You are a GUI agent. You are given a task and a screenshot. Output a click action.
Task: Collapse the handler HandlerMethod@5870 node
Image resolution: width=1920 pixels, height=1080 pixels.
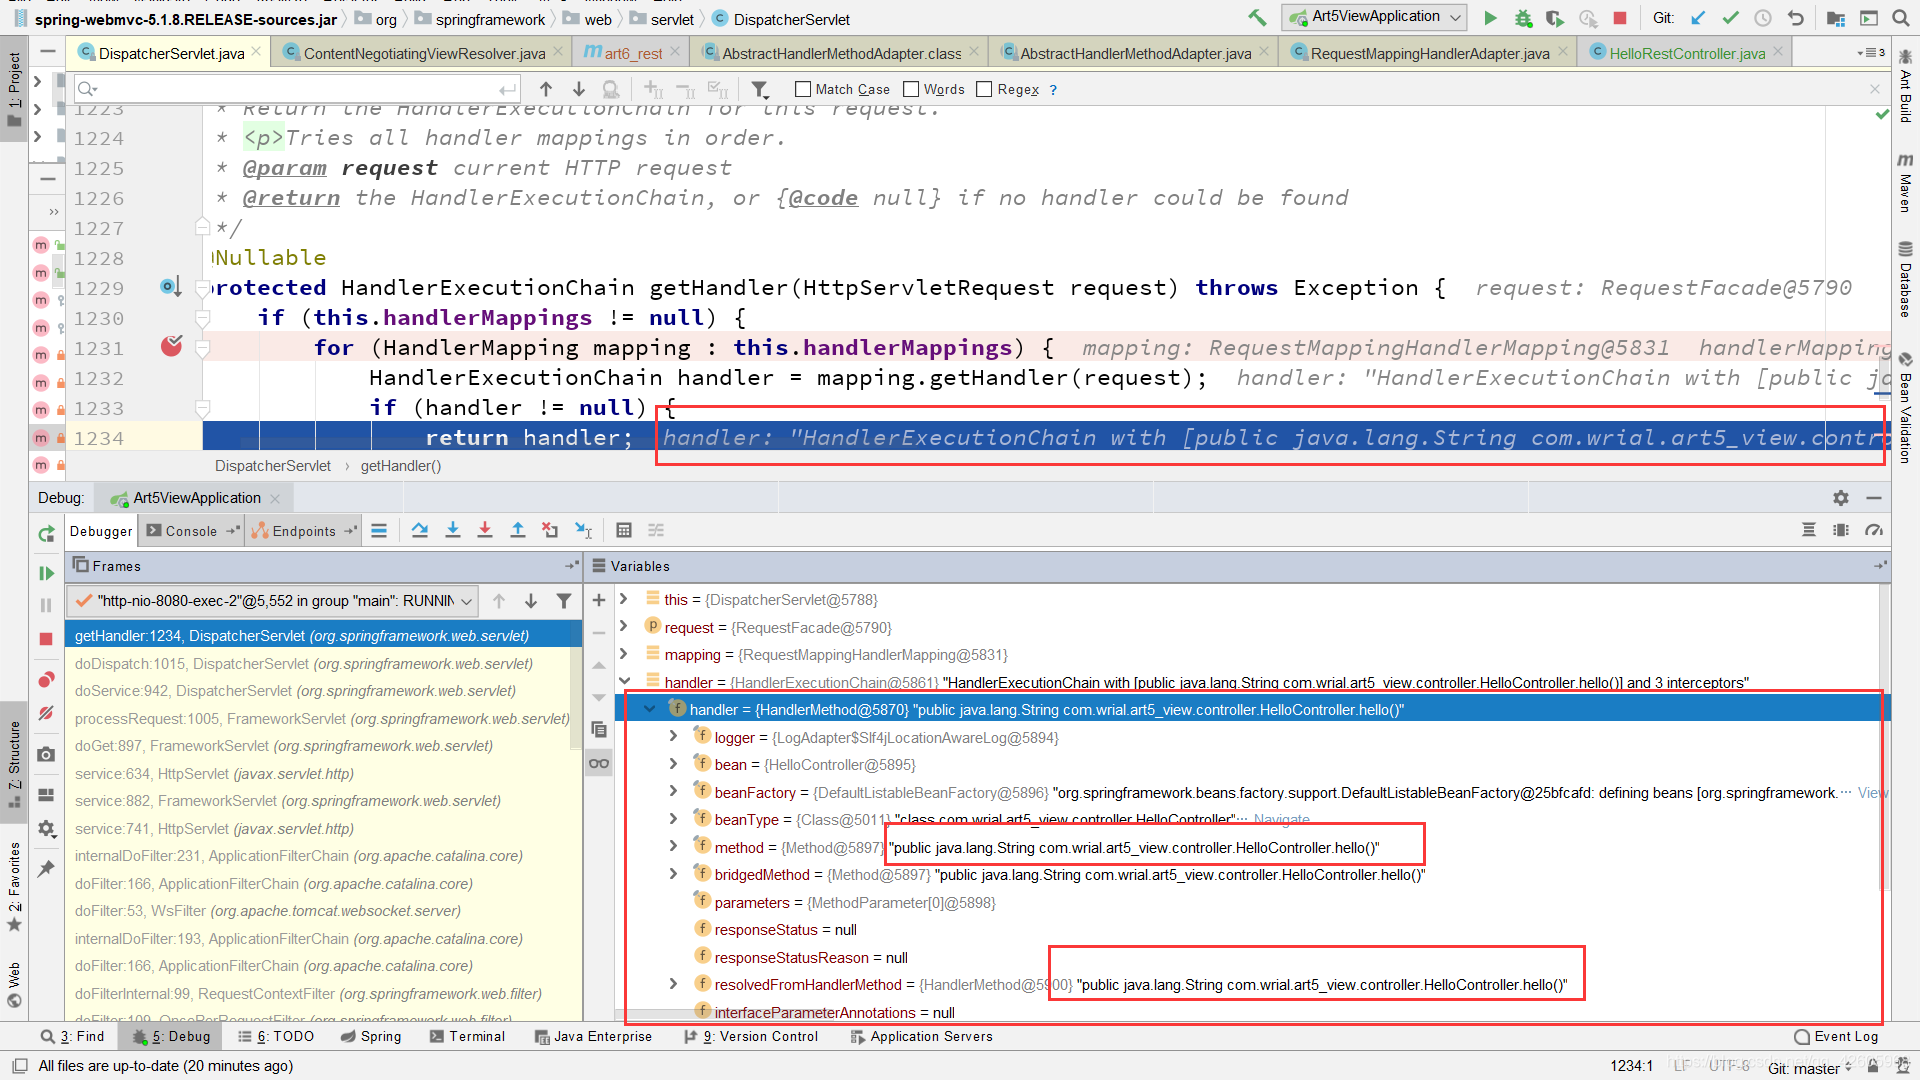tap(650, 709)
